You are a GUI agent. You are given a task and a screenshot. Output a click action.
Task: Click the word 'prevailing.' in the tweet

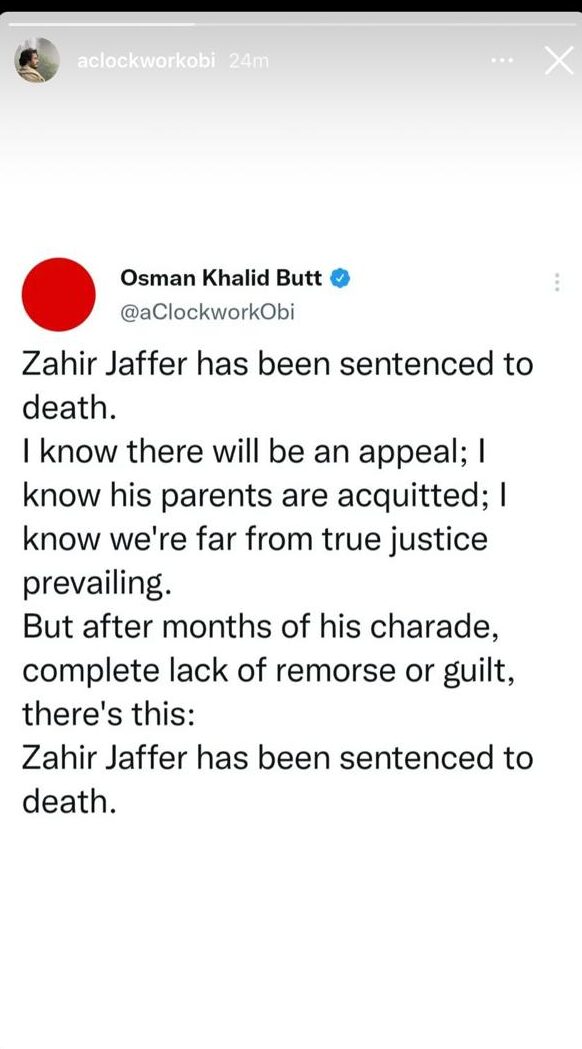[92, 583]
